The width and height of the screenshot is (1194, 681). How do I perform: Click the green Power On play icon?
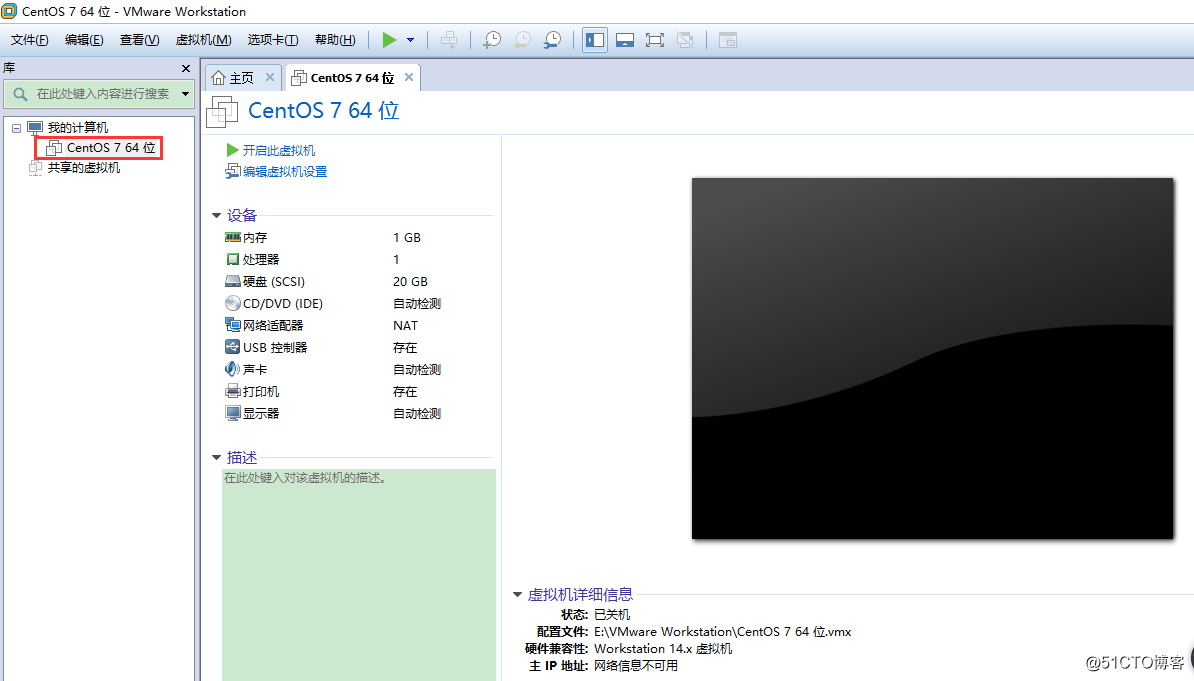coord(389,40)
